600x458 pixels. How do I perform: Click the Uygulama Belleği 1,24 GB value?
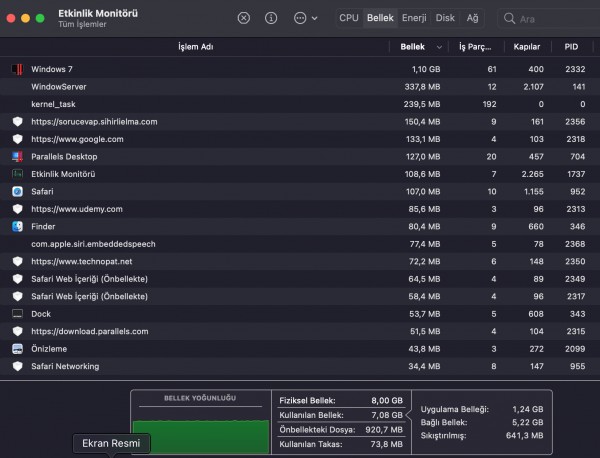(x=528, y=409)
